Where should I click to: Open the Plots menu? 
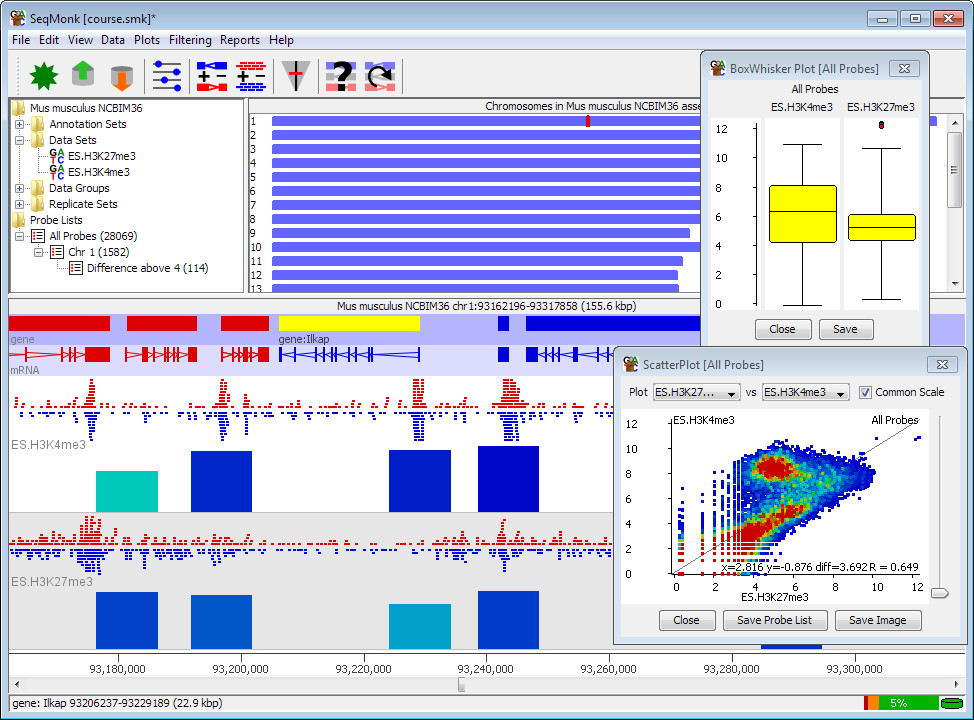pos(147,40)
